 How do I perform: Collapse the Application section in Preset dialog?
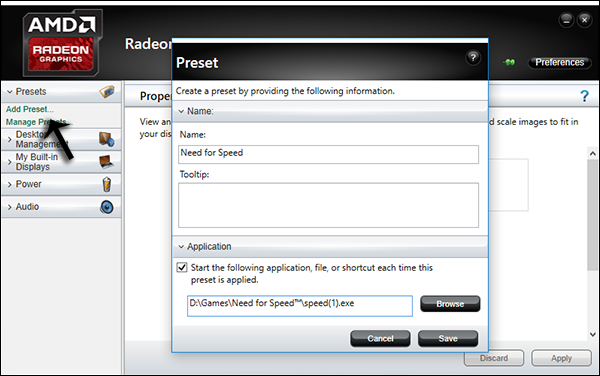181,247
